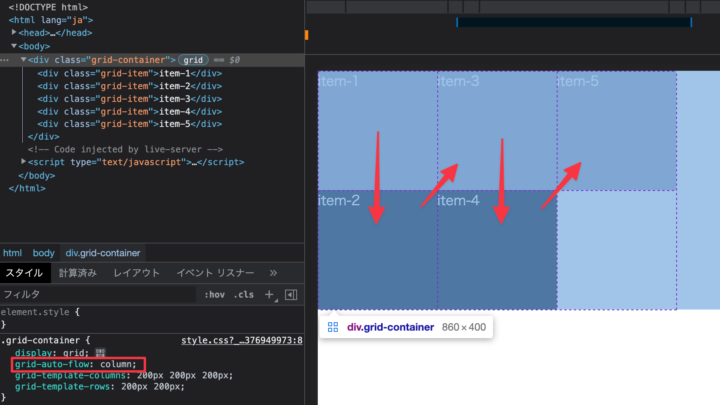
Task: Open the ellipsis actions on selected node
Action: pyautogui.click(x=5, y=60)
